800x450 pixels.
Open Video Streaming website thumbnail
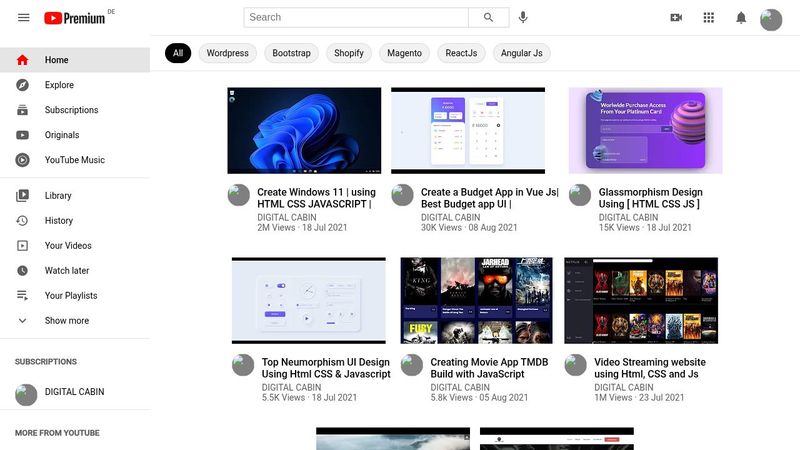[x=641, y=301]
